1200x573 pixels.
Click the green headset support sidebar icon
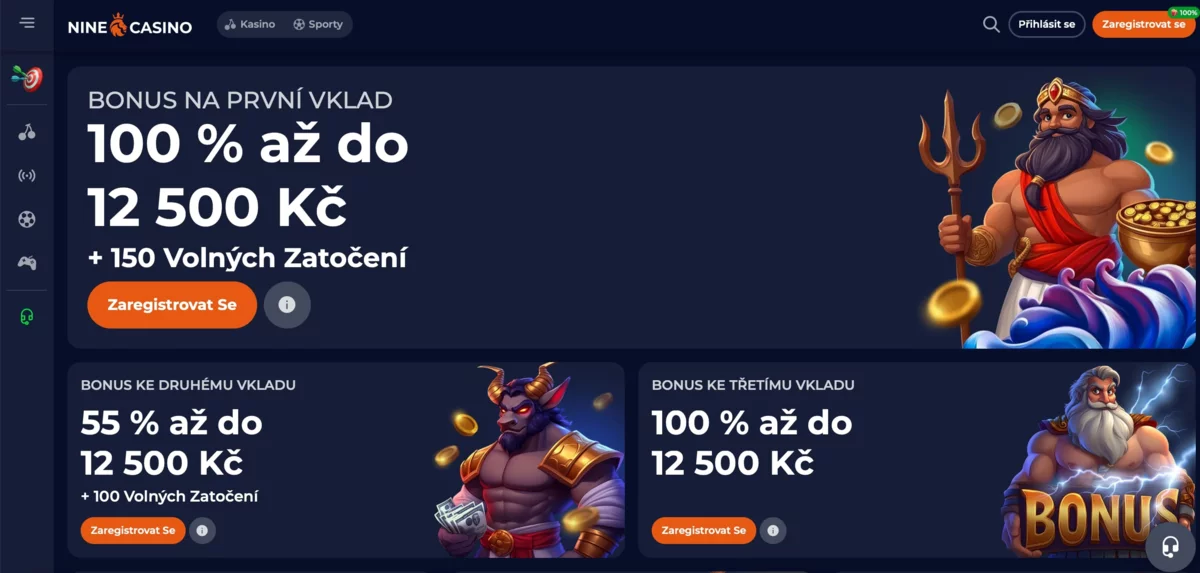click(x=27, y=317)
